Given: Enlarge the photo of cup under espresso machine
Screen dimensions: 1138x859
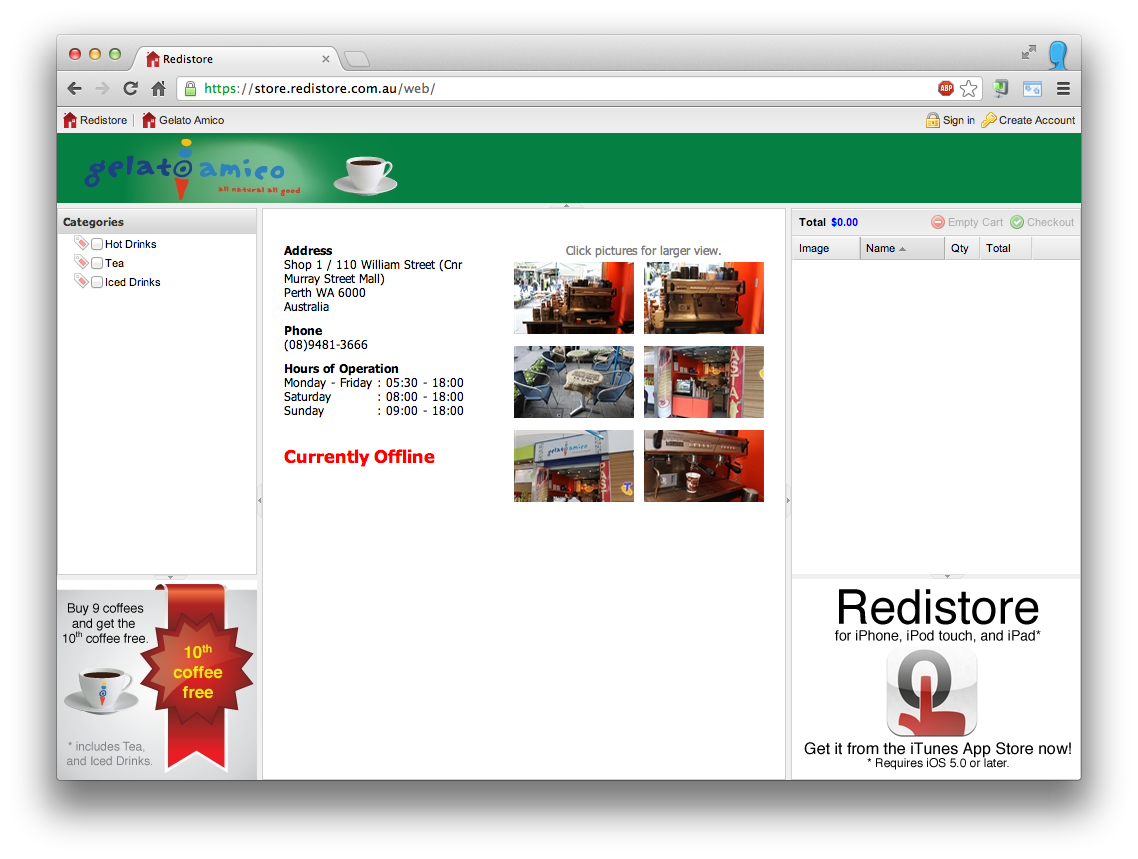Looking at the screenshot, I should [703, 466].
